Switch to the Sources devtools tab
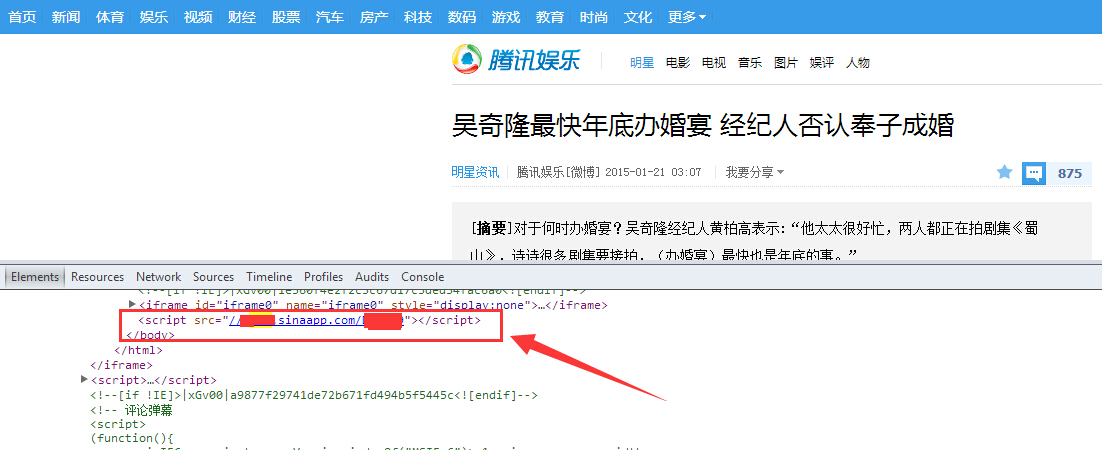Image resolution: width=1102 pixels, height=450 pixels. [214, 277]
